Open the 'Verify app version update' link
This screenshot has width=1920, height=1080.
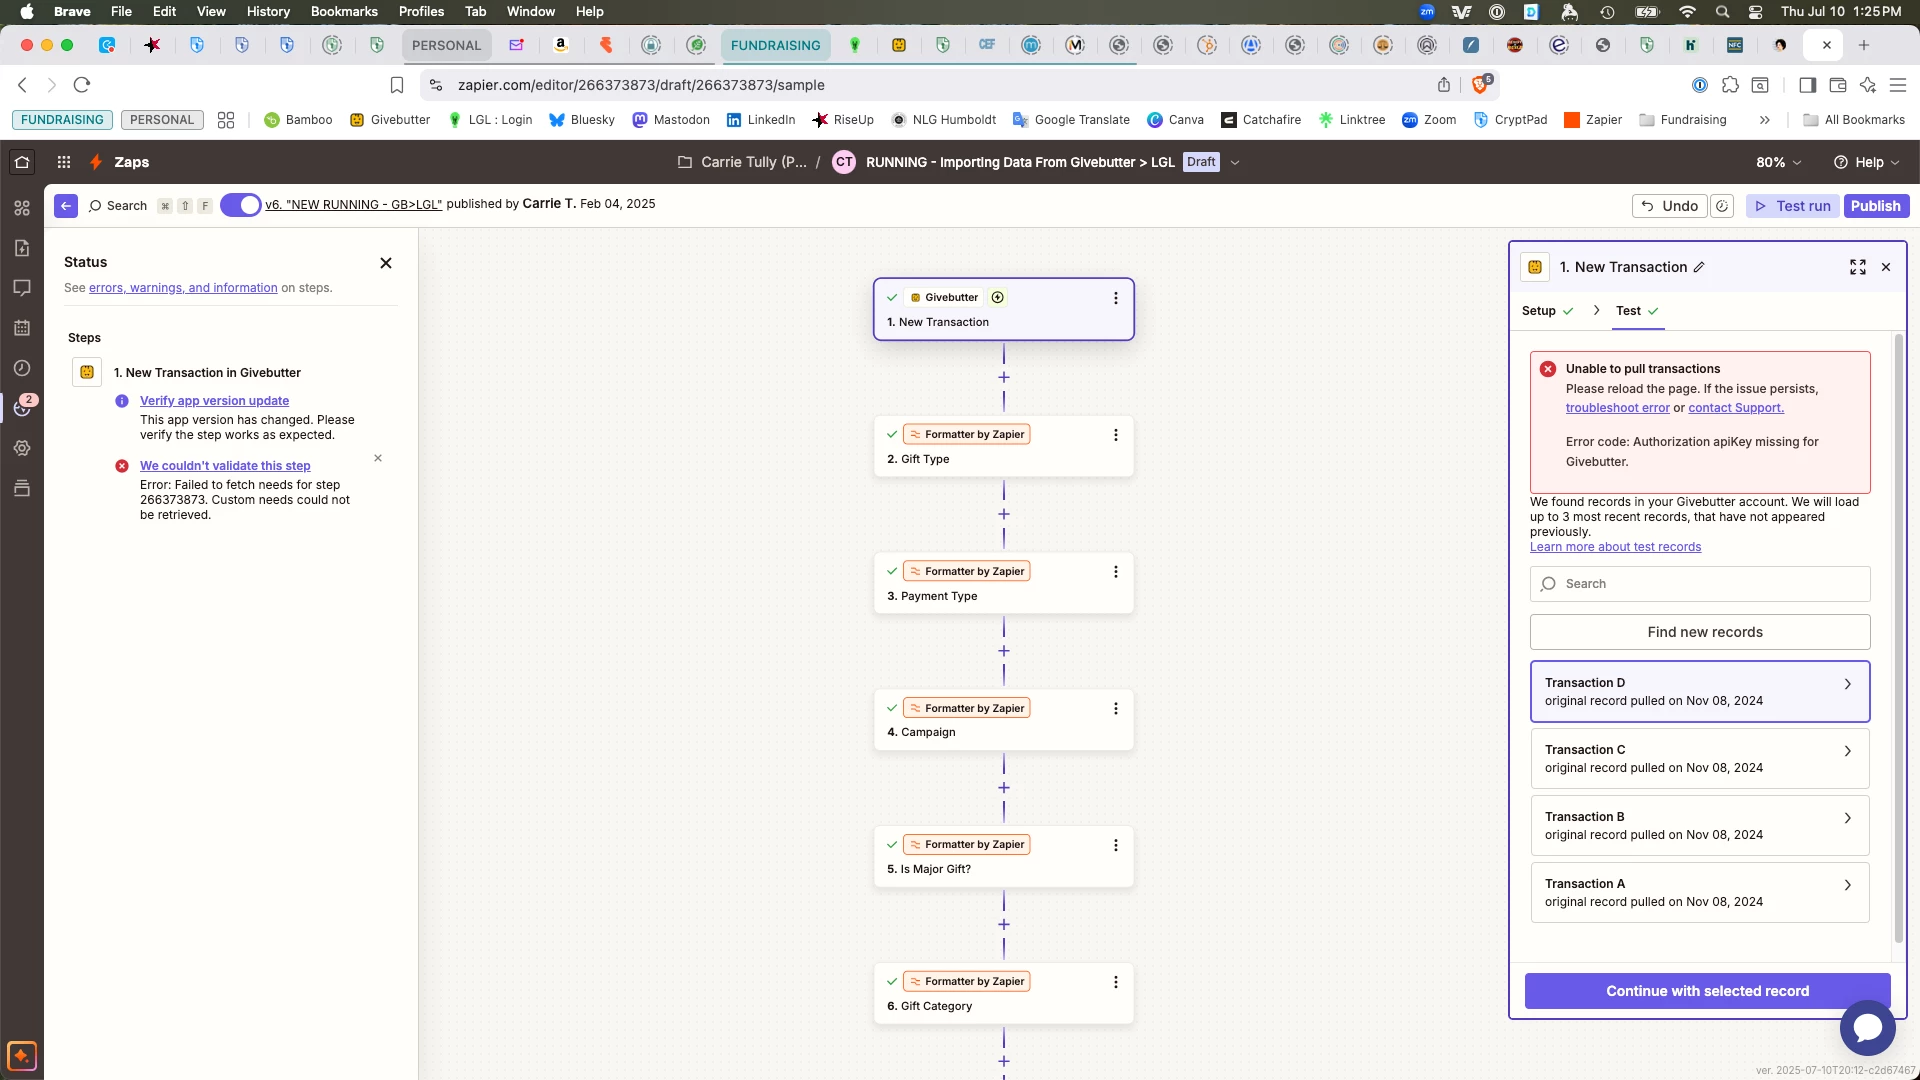pyautogui.click(x=214, y=401)
